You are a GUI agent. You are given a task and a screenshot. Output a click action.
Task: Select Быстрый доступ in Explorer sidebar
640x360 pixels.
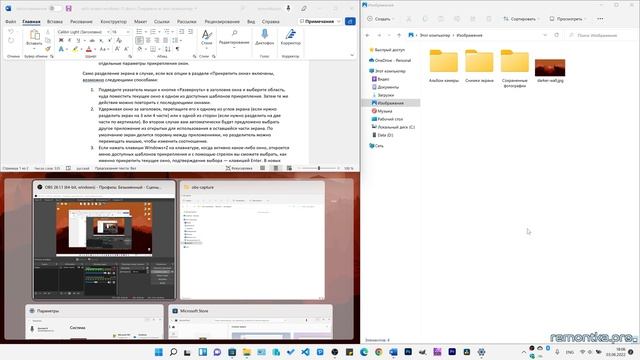(x=387, y=50)
